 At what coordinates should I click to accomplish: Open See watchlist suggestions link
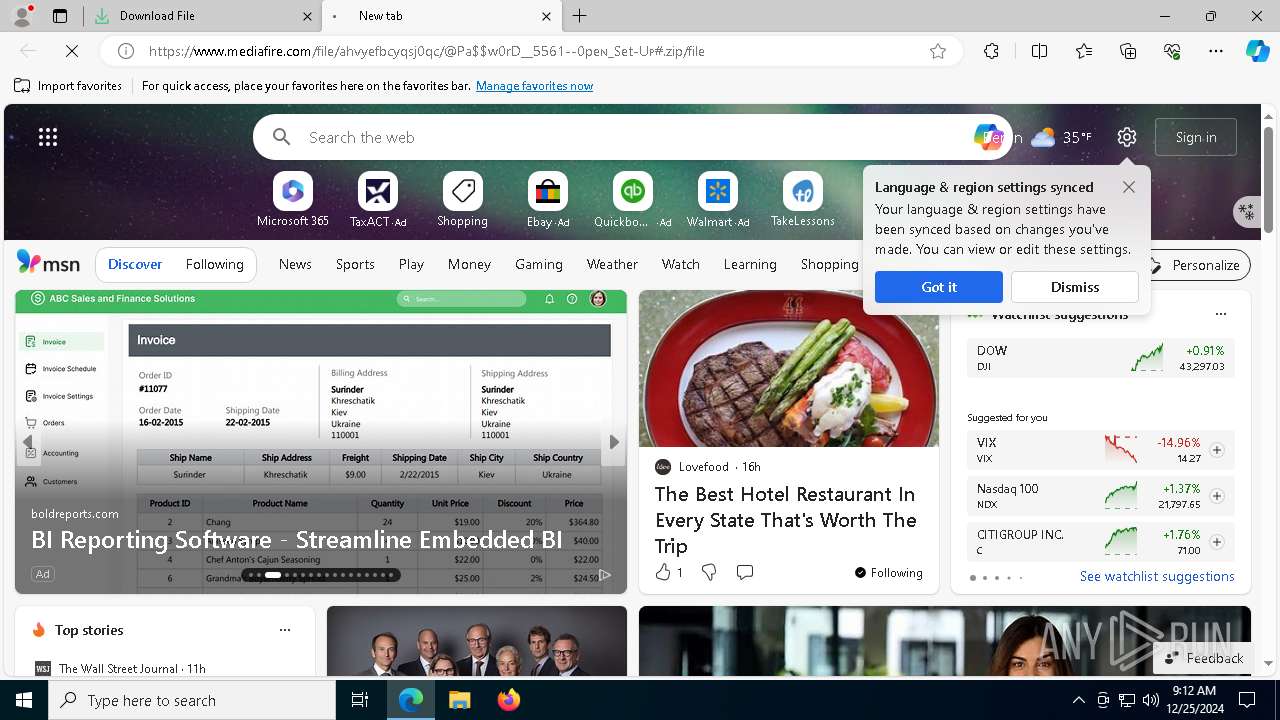[1157, 577]
